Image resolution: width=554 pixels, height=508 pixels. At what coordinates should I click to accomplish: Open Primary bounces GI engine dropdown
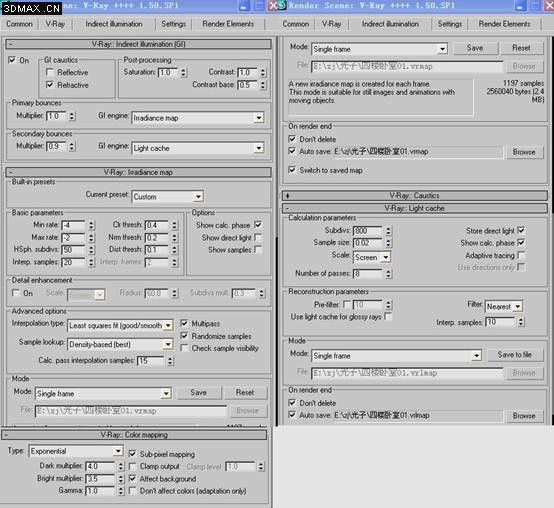[198, 118]
